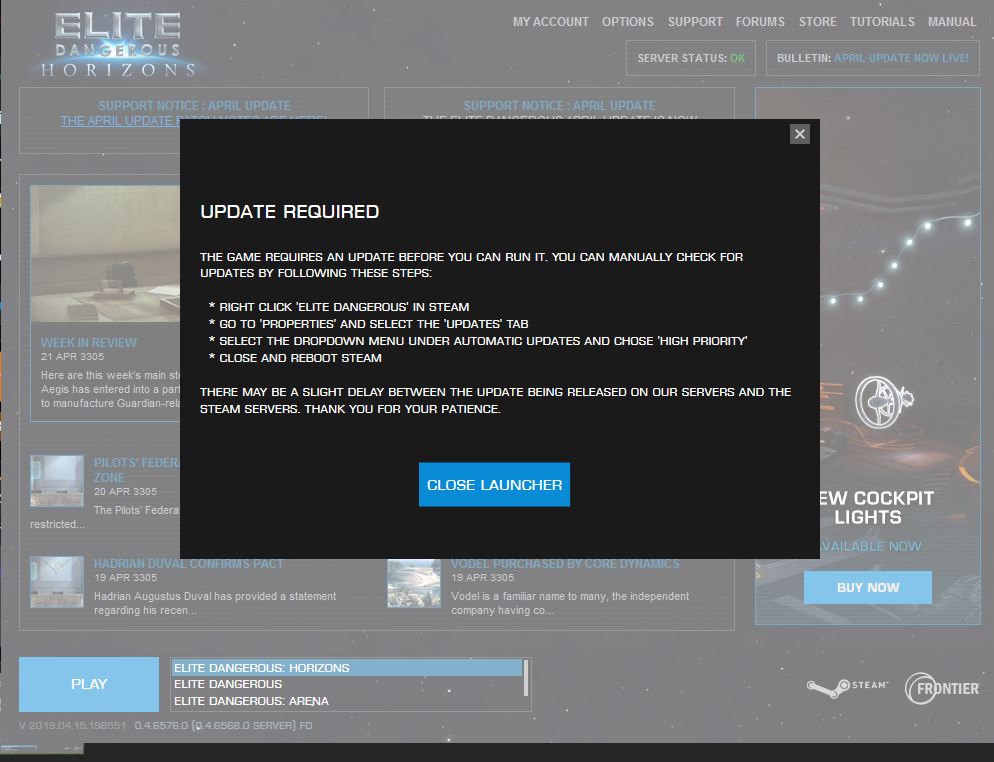The width and height of the screenshot is (994, 762).
Task: Select Elite Dangerous in game list
Action: tap(347, 684)
